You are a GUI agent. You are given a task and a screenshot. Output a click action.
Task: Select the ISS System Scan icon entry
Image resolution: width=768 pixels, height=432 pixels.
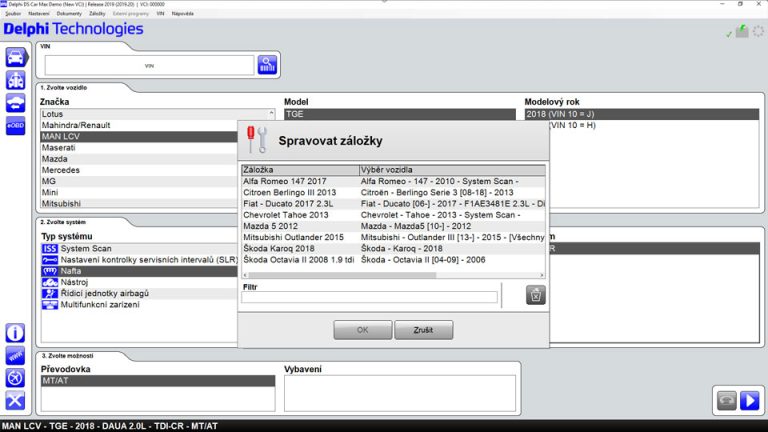50,248
